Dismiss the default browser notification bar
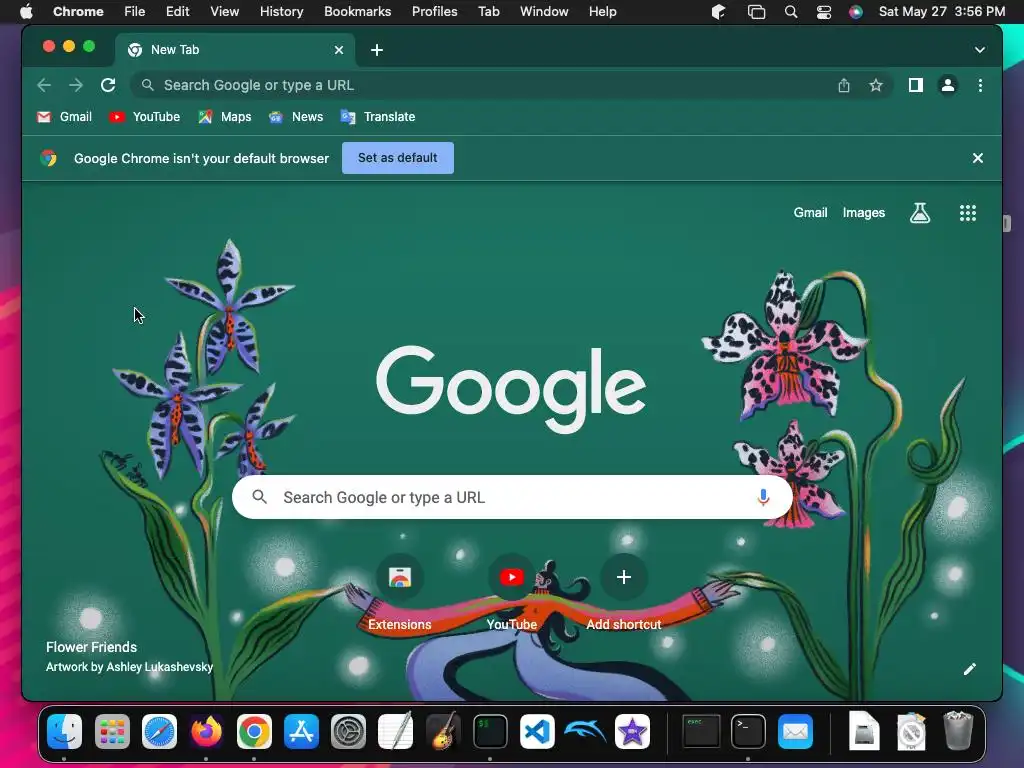The width and height of the screenshot is (1024, 768). click(978, 158)
